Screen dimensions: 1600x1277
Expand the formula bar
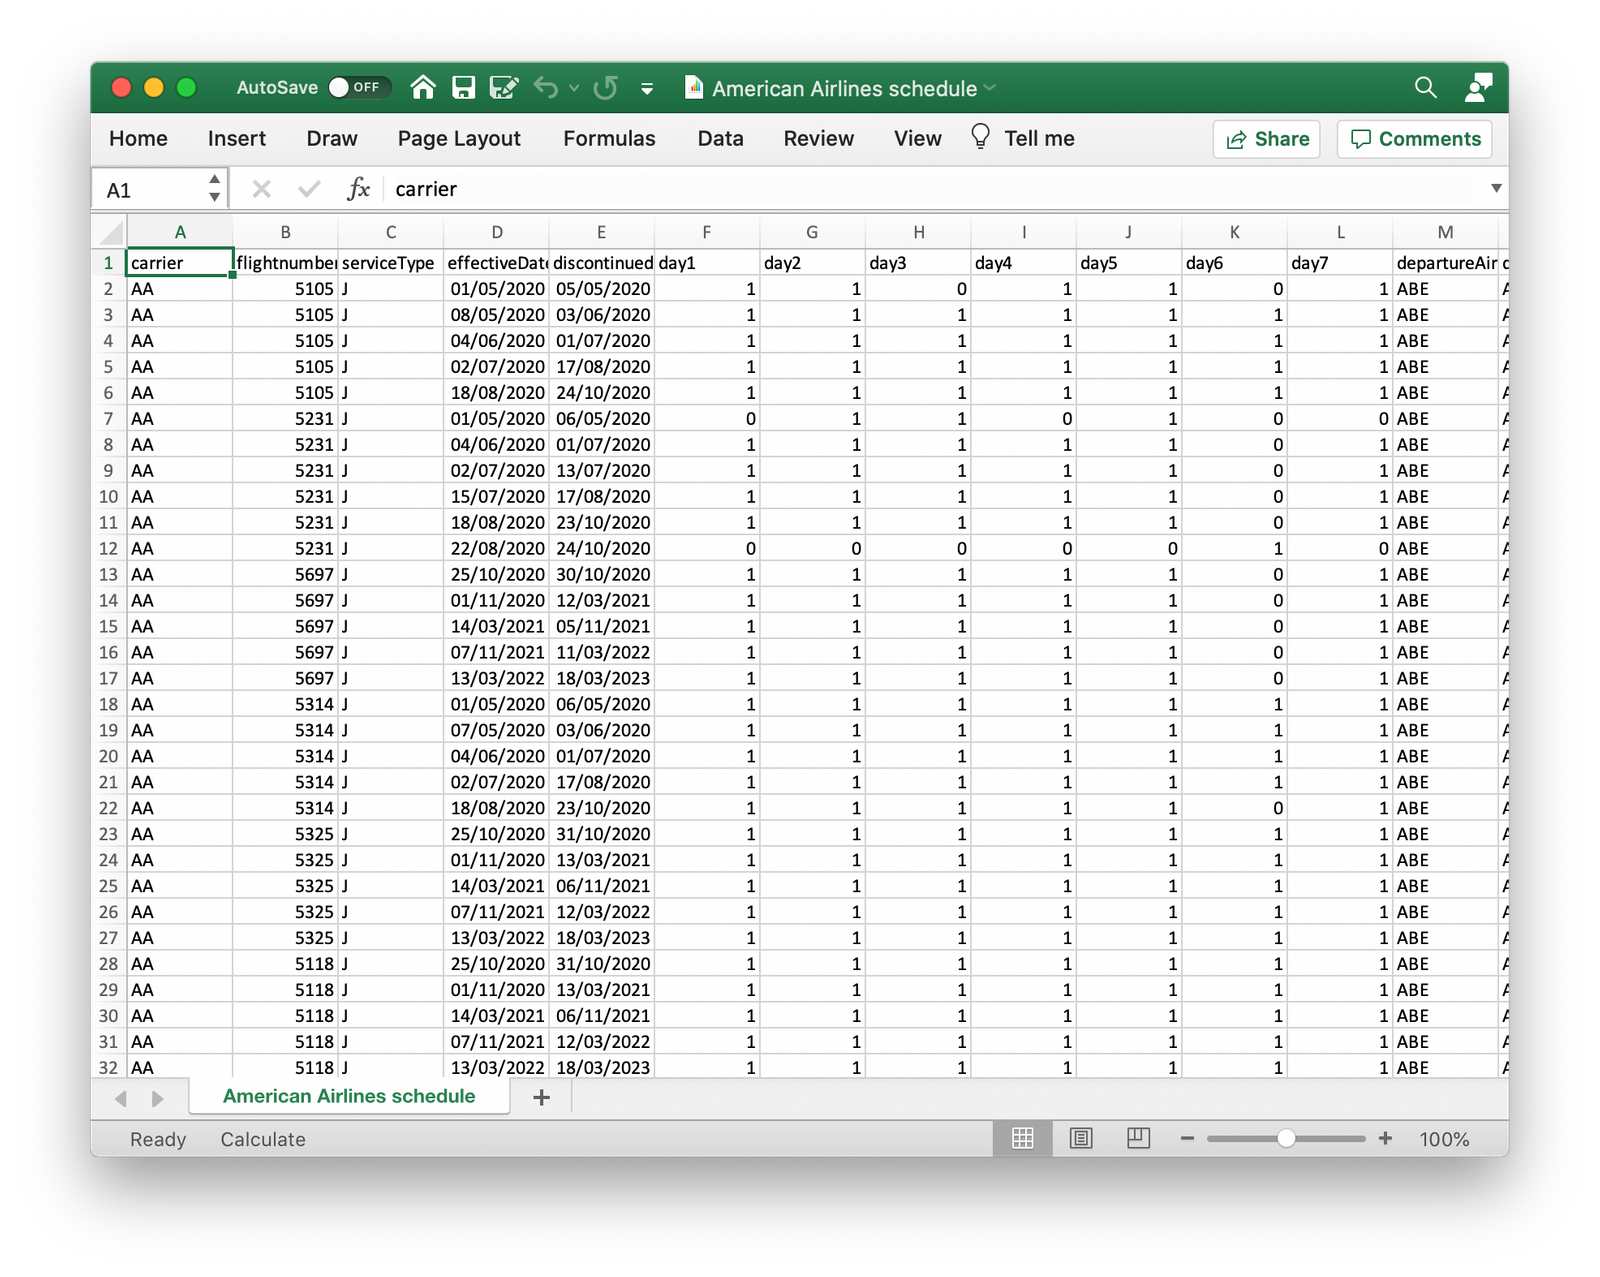1496,189
